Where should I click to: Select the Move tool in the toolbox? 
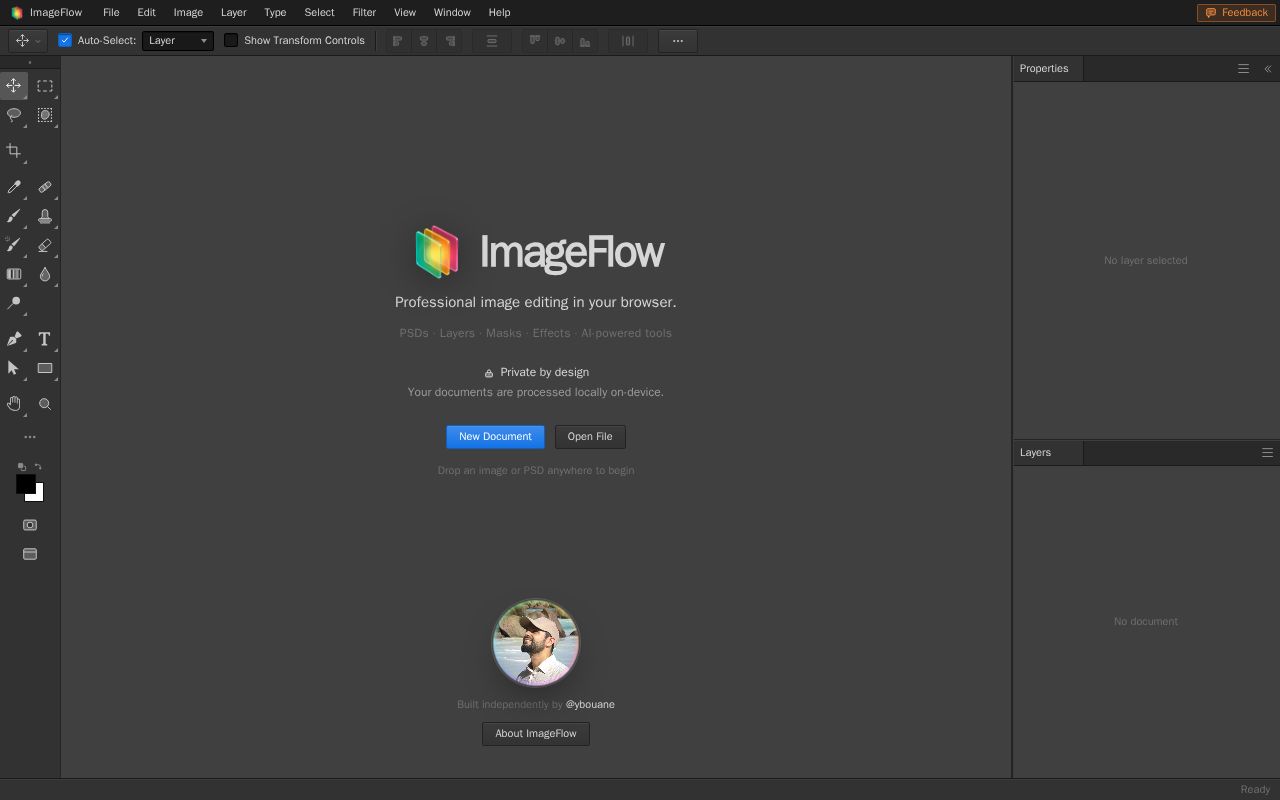tap(14, 86)
